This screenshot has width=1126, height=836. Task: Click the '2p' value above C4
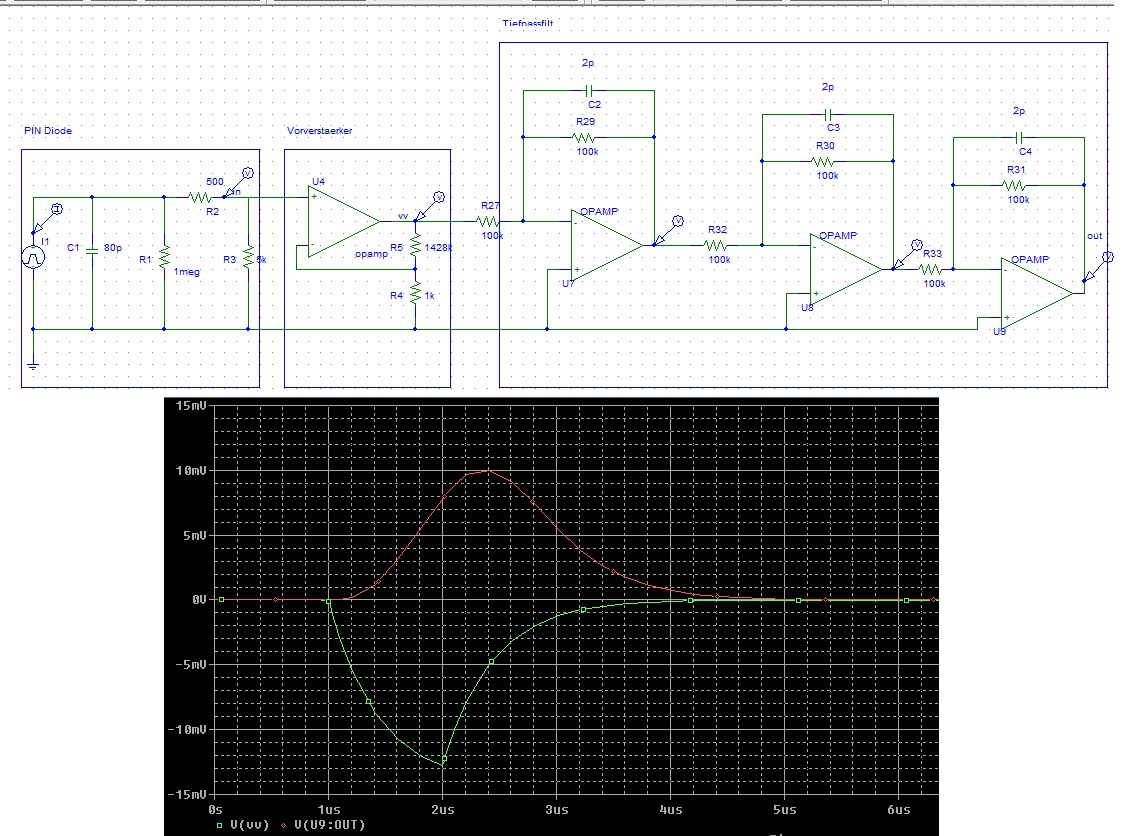point(1019,111)
